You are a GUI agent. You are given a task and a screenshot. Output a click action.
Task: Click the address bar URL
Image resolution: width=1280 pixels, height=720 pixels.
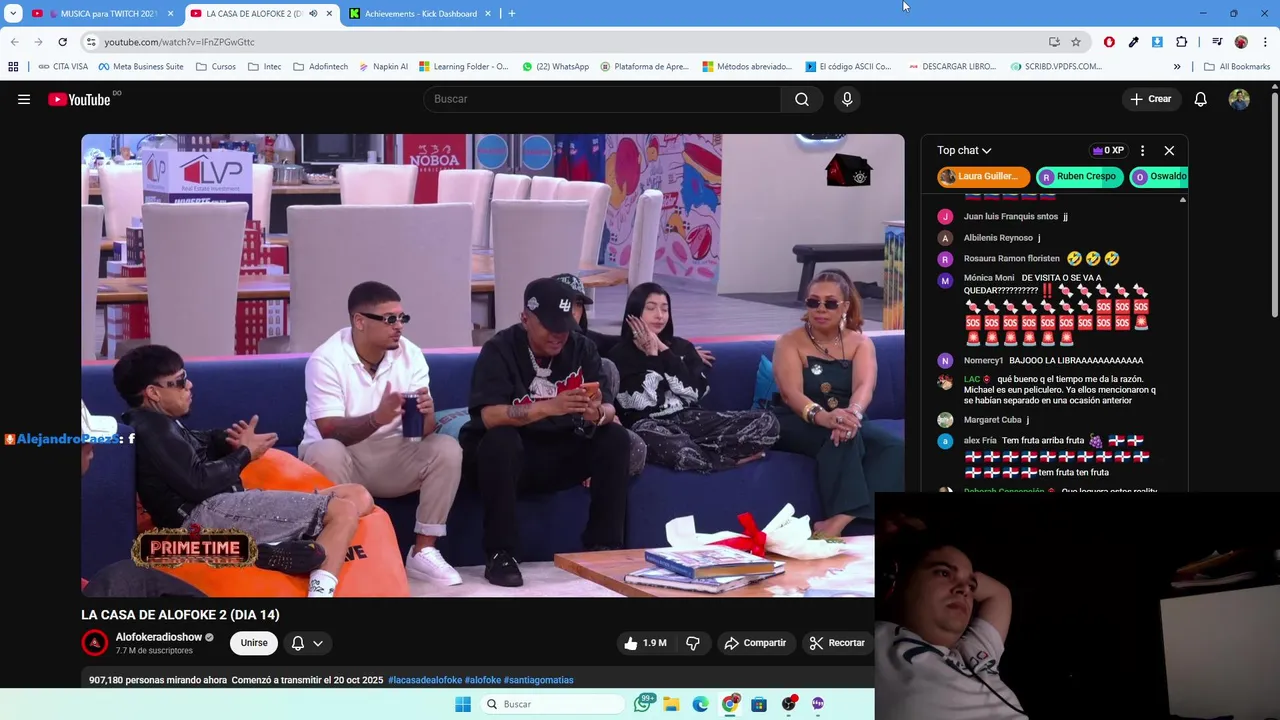point(180,42)
